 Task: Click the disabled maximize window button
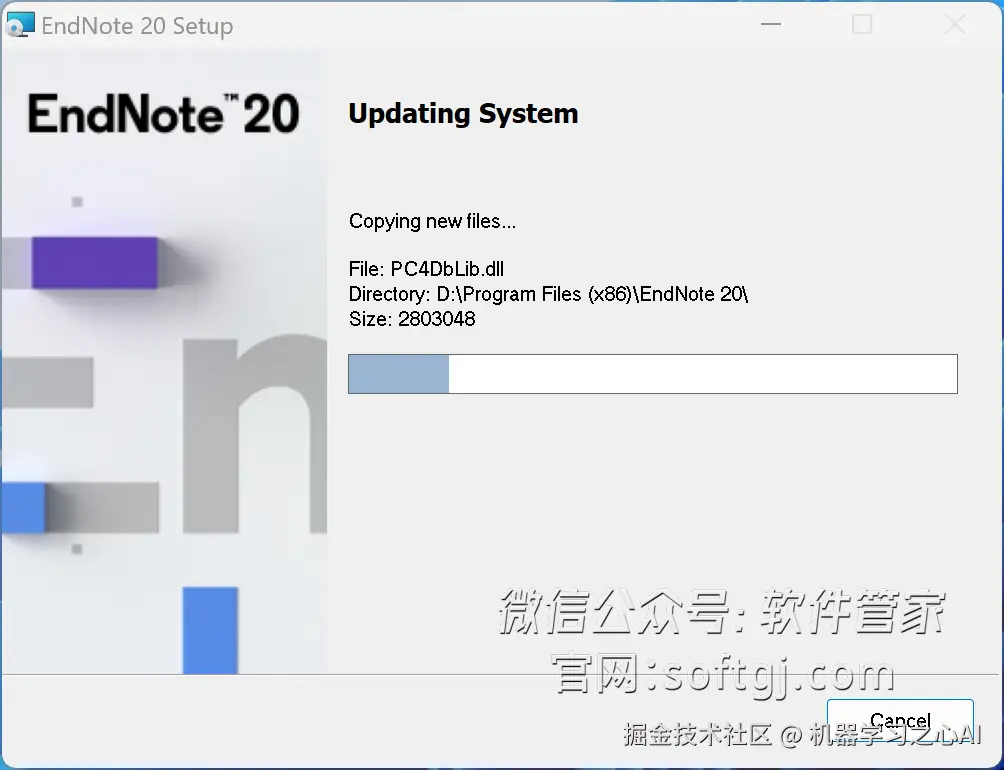(x=862, y=24)
